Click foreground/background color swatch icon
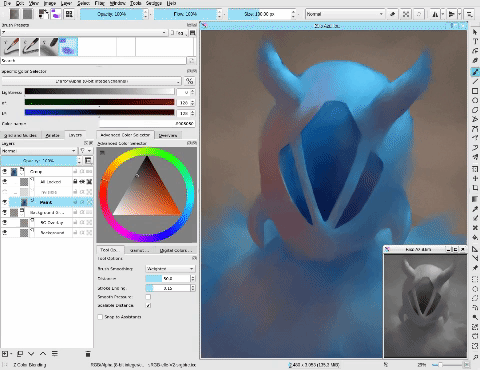This screenshot has width=480, height=370. coord(43,14)
